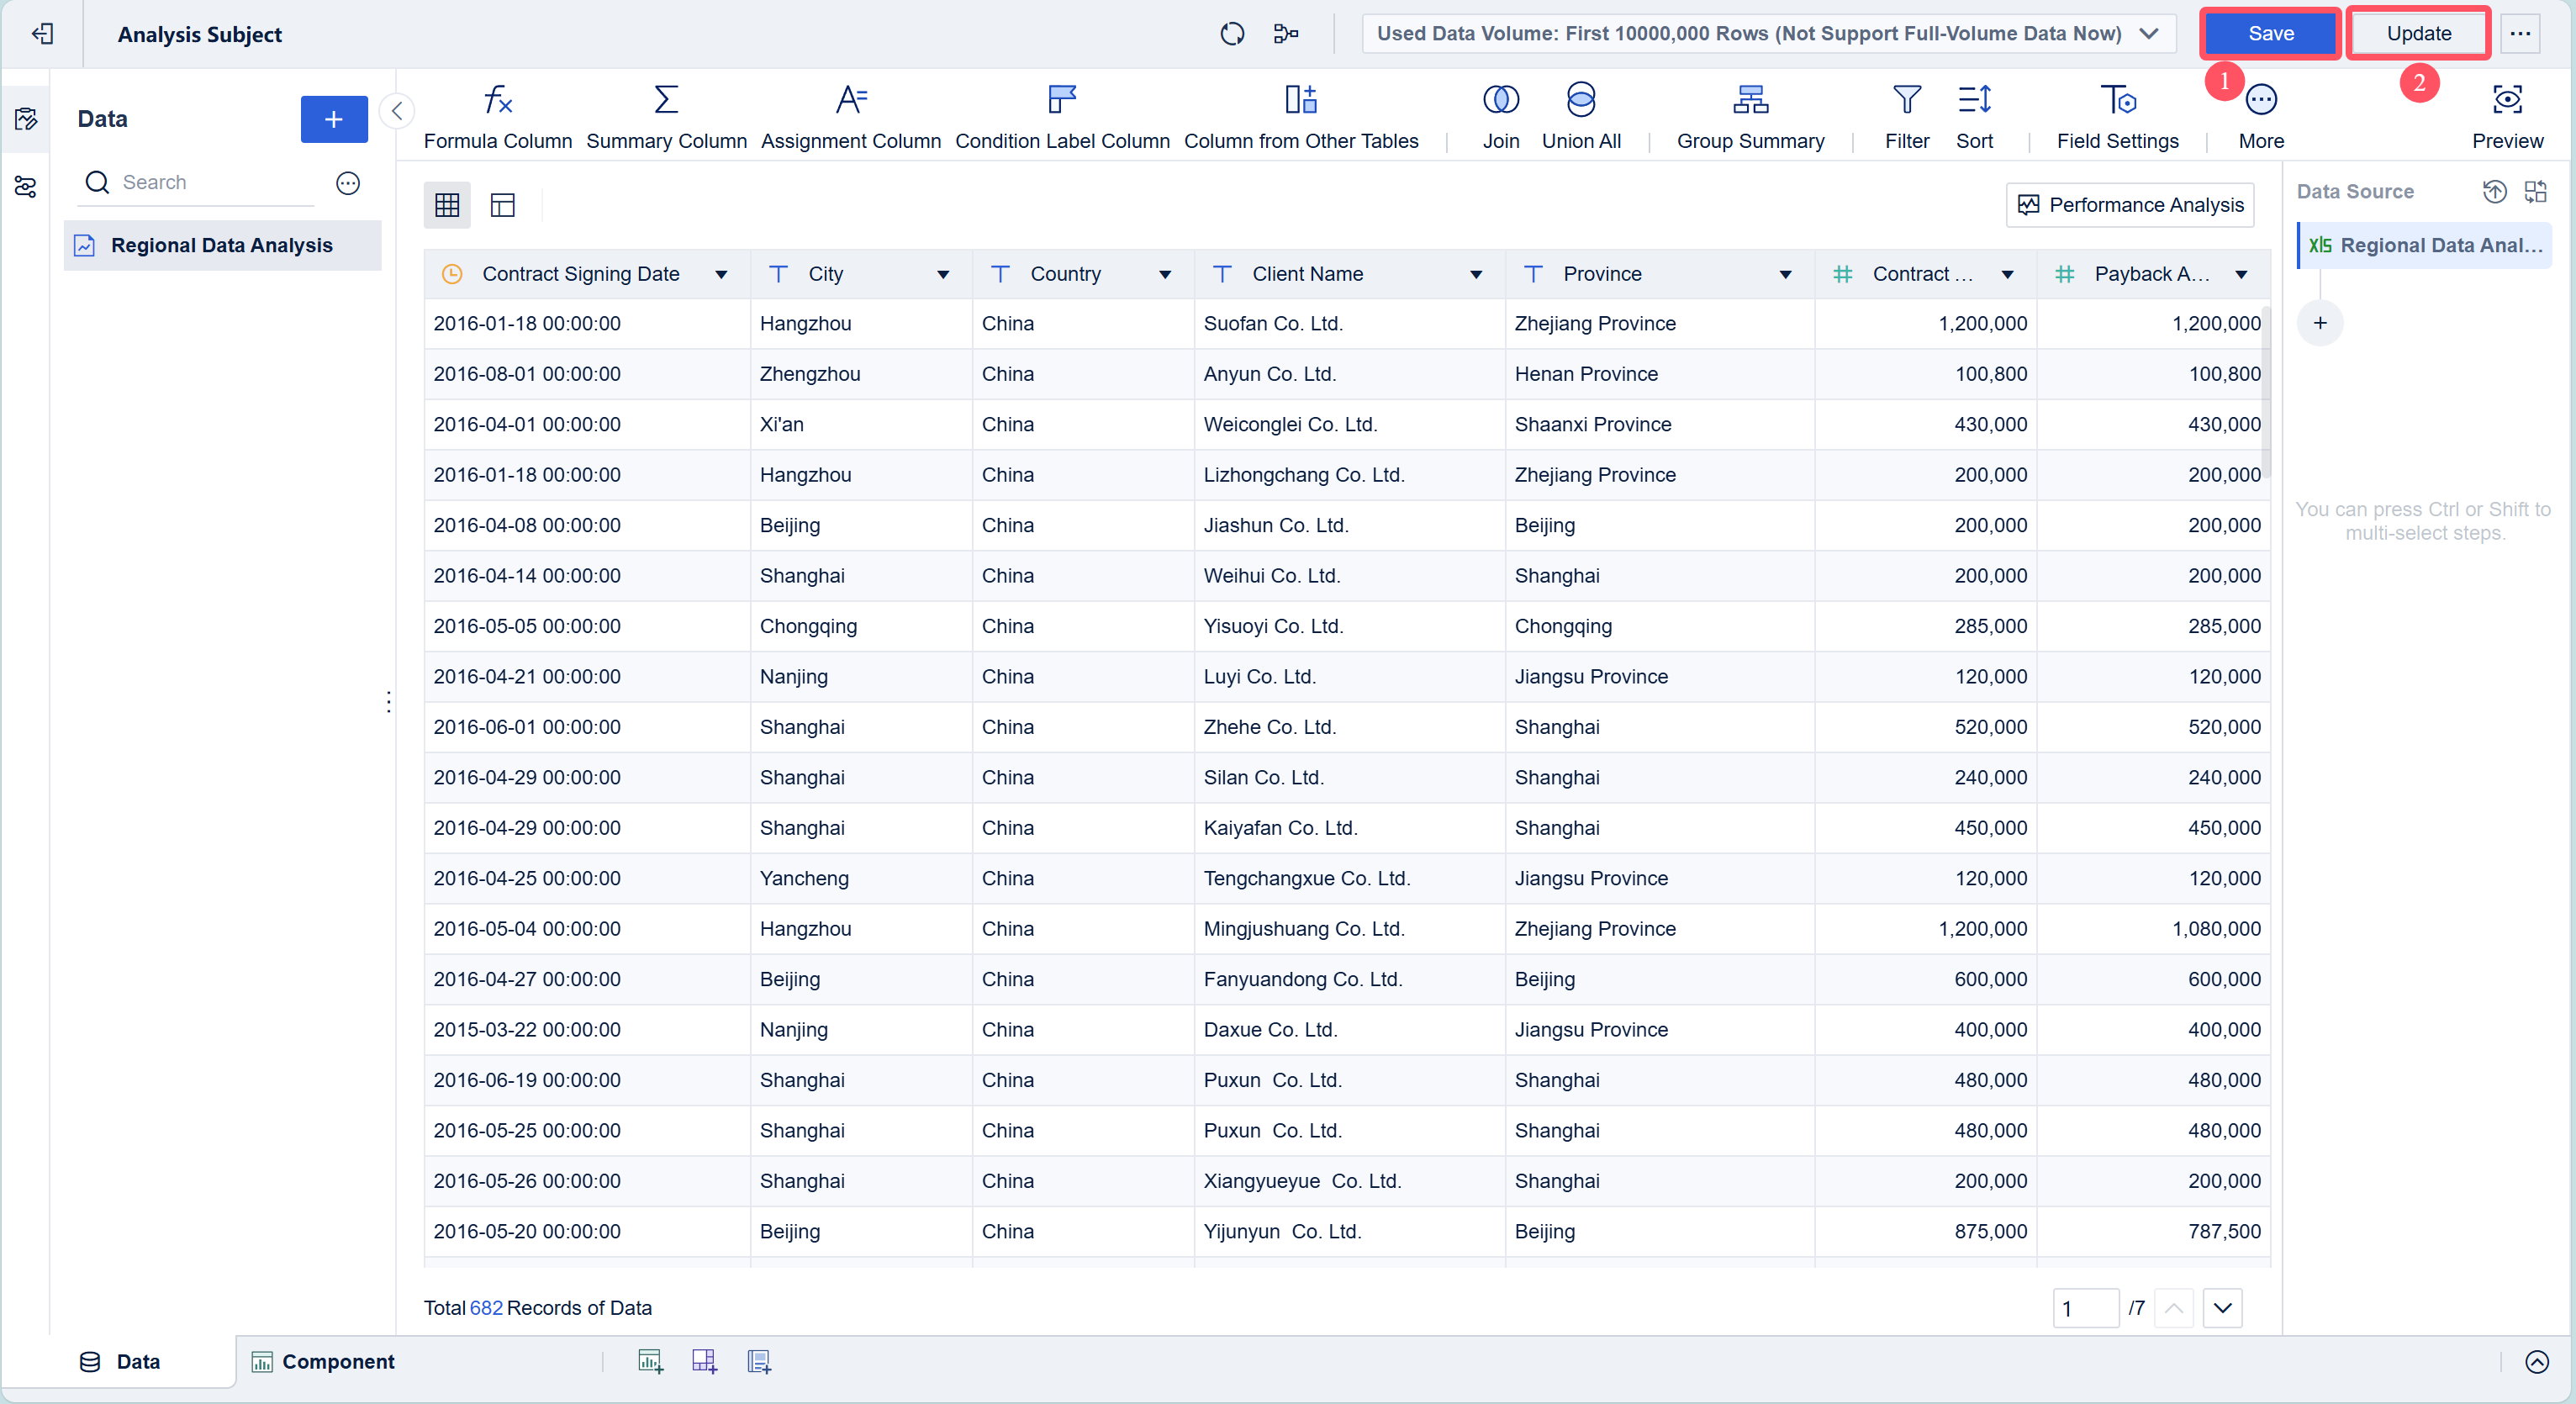Click the Update button
Image resolution: width=2576 pixels, height=1404 pixels.
pos(2418,34)
